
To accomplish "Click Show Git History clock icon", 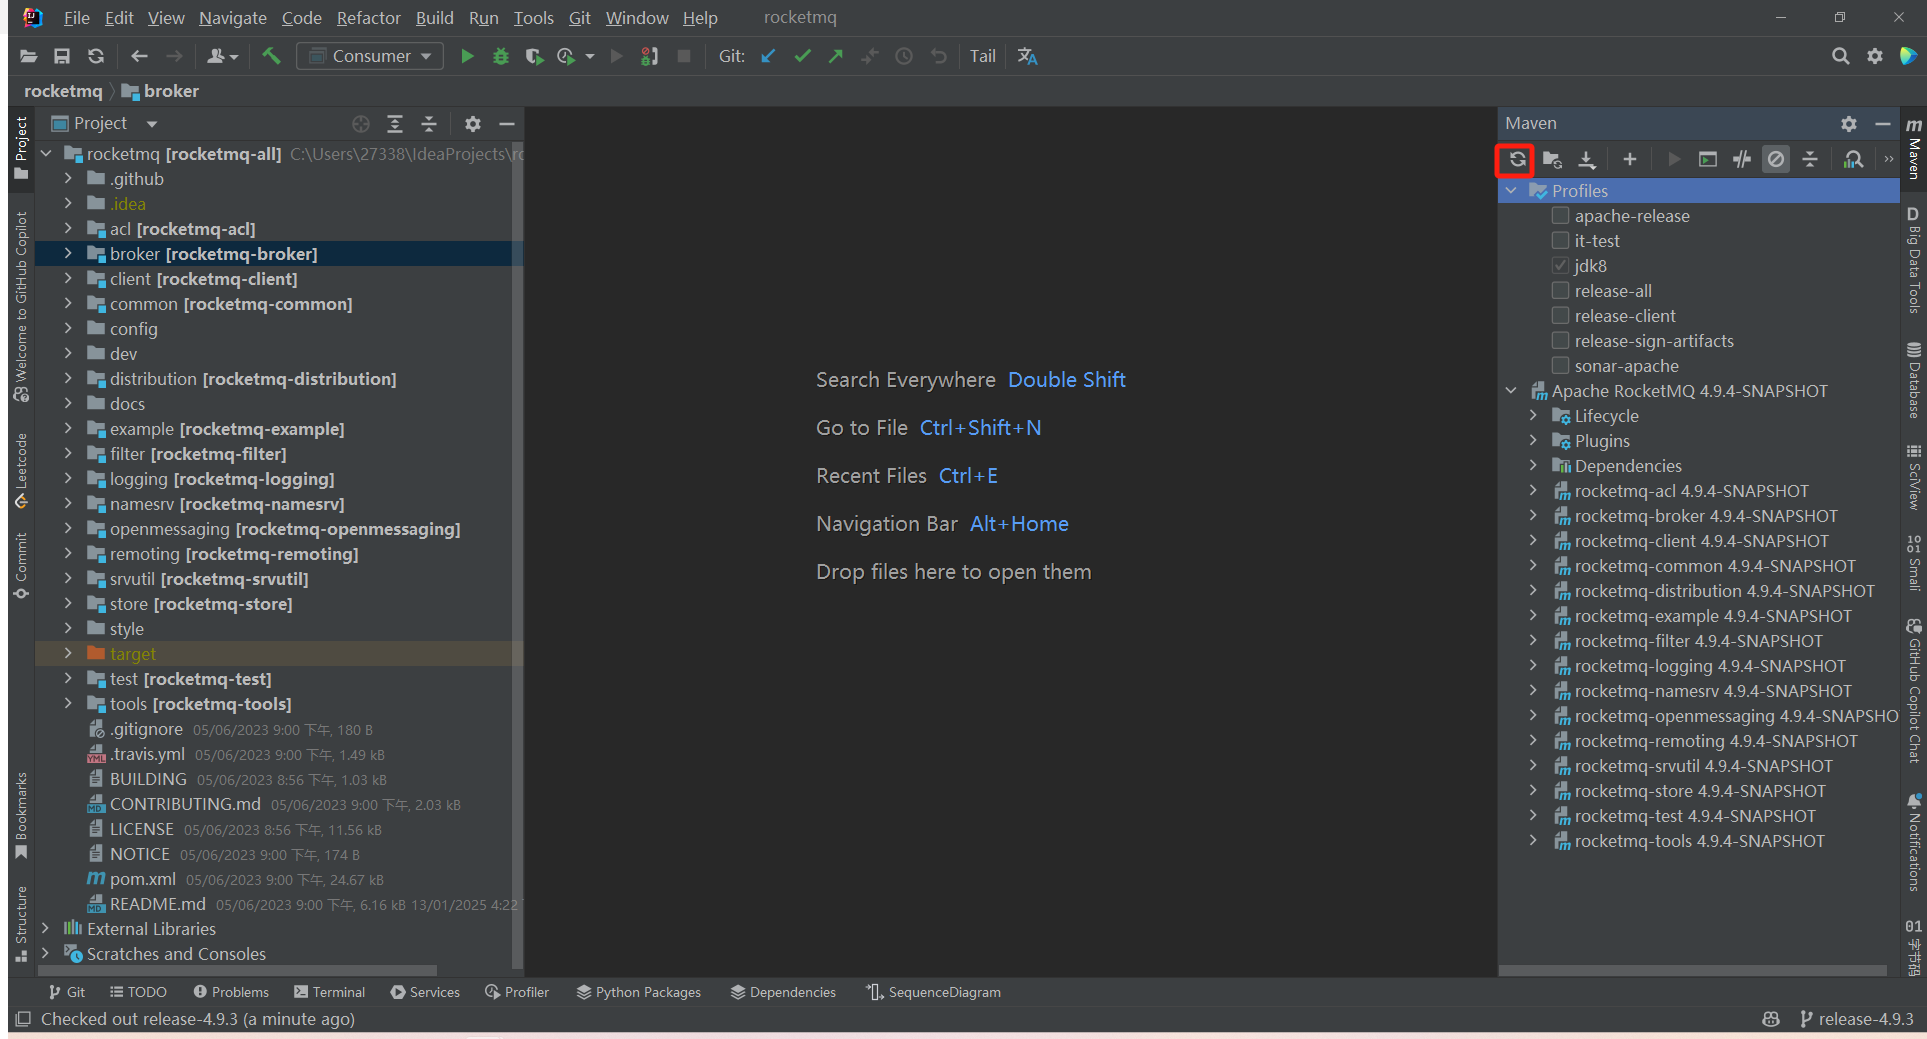I will [x=904, y=56].
